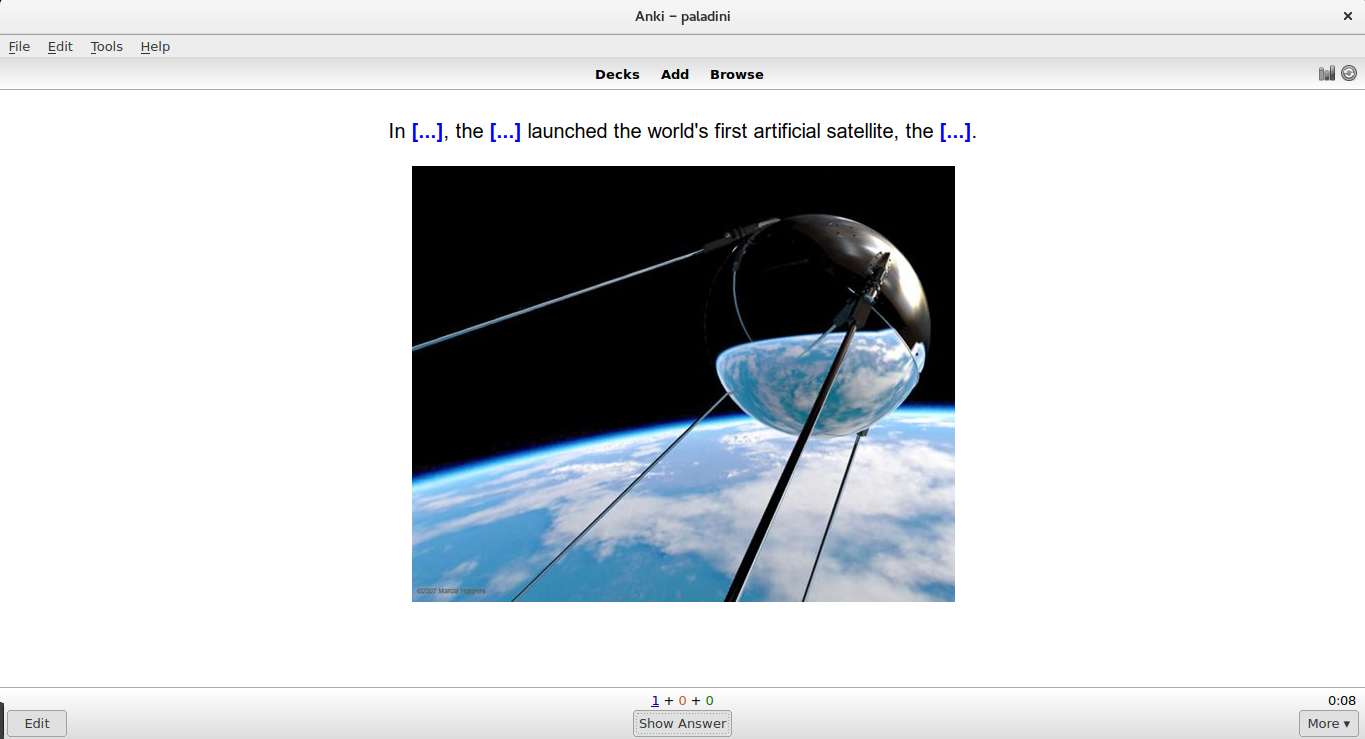Viewport: 1365px width, 739px height.
Task: Close the Anki window
Action: [x=1347, y=16]
